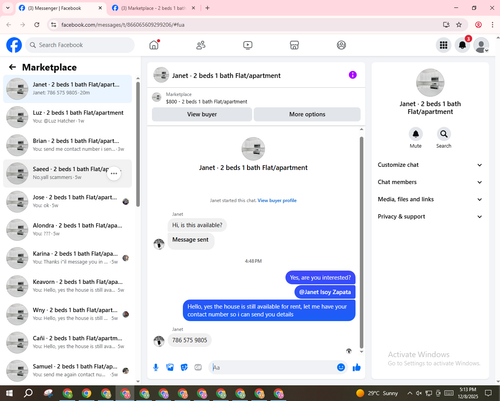Screen dimensions: 500x401
Task: Open the more options dots on Saeed chat
Action: pos(114,173)
